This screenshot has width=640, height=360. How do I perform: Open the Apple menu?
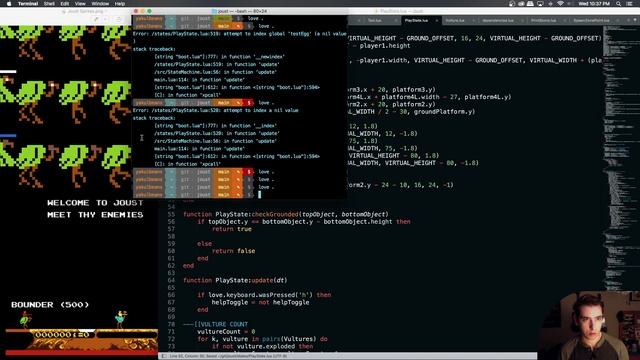click(x=9, y=4)
